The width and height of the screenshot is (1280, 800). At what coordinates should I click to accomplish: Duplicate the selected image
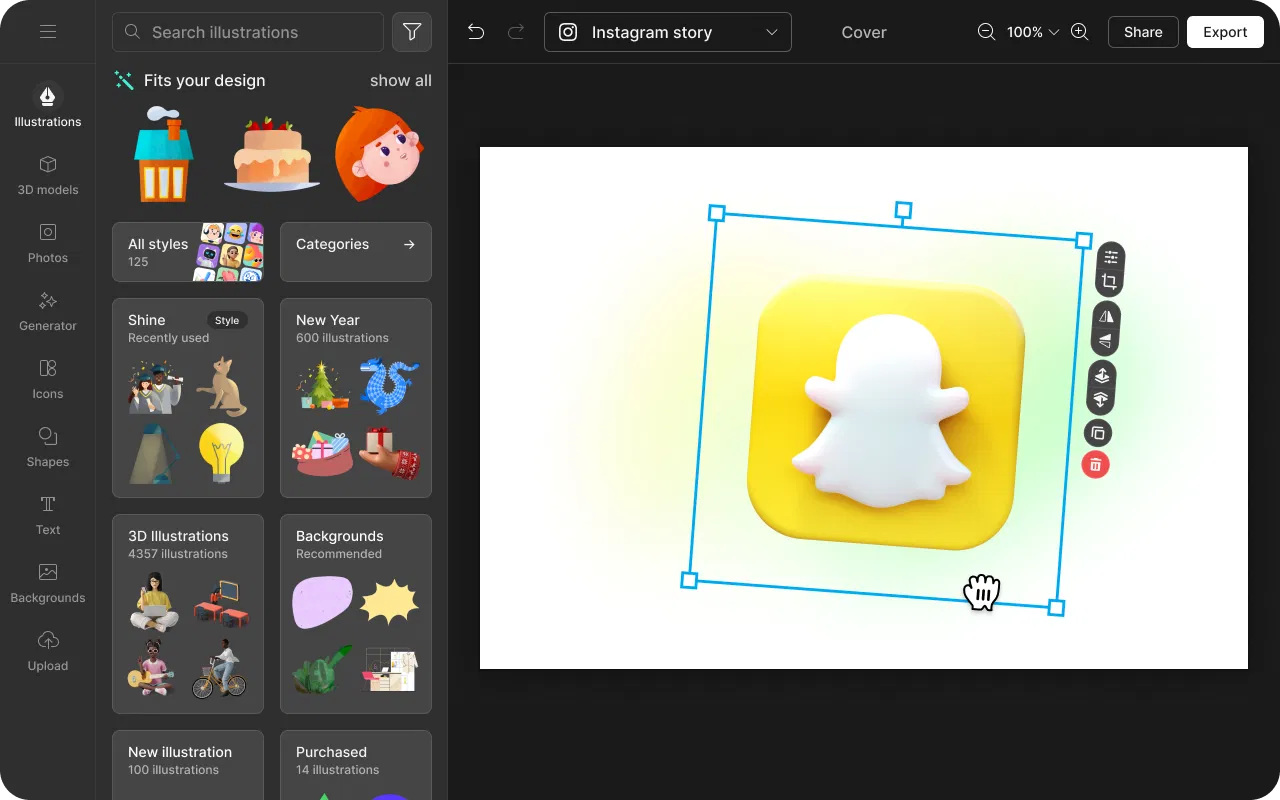(1098, 433)
